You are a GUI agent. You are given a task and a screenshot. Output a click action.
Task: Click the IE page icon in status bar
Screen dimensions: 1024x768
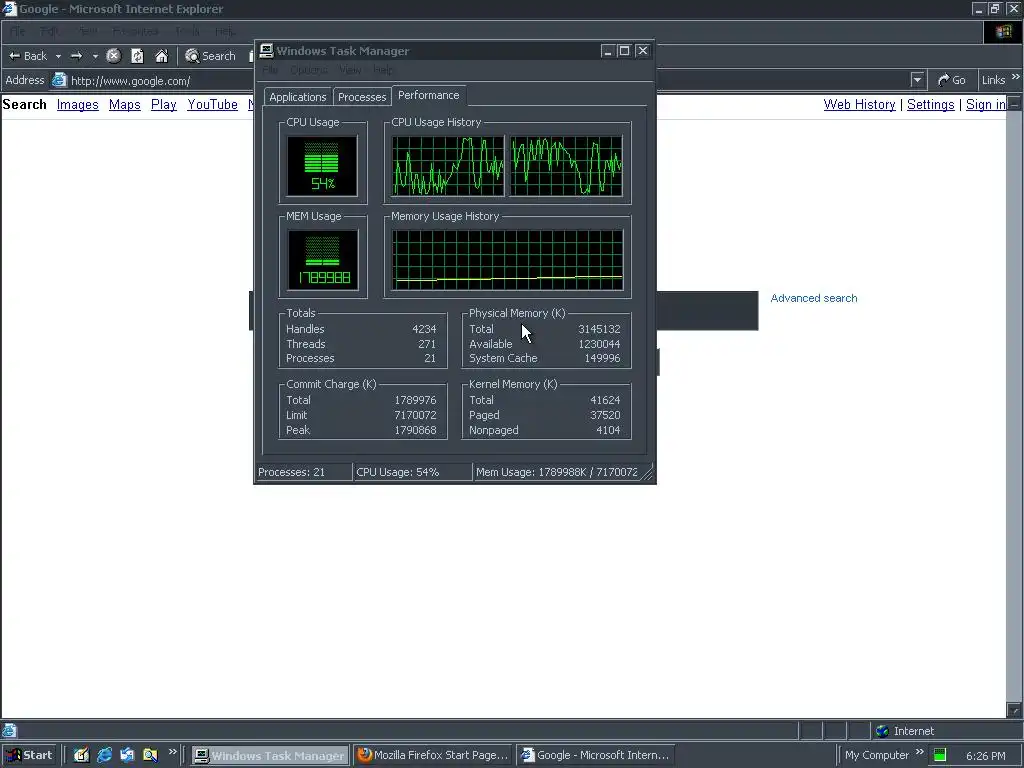pyautogui.click(x=9, y=731)
